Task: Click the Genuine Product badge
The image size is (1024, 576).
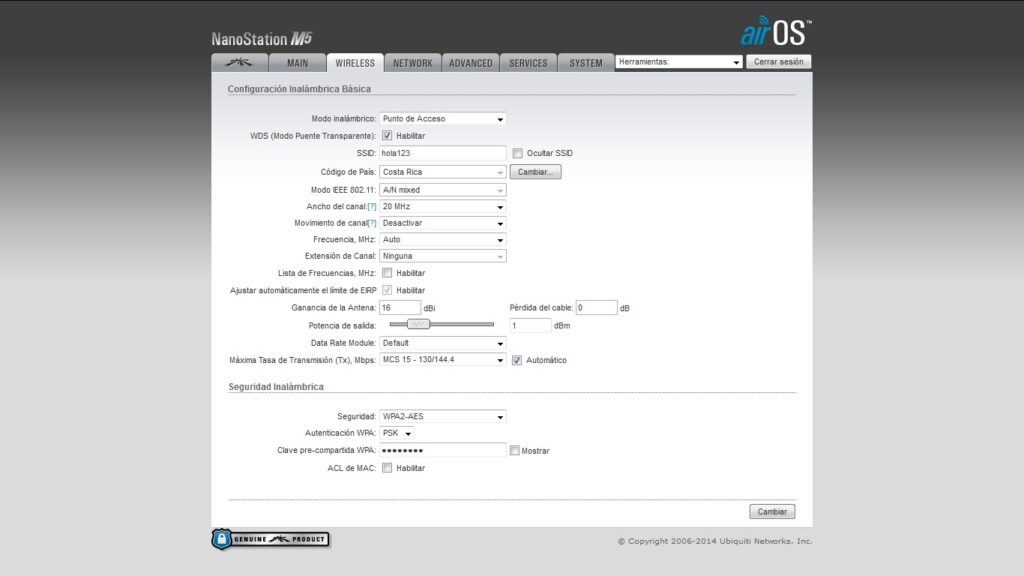Action: 270,539
